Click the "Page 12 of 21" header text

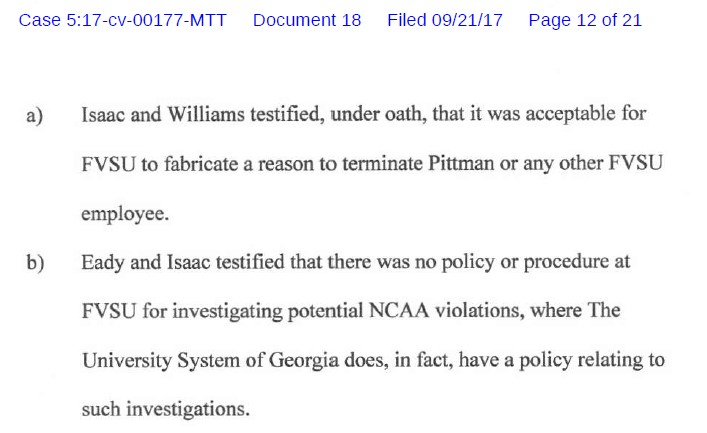pos(585,20)
